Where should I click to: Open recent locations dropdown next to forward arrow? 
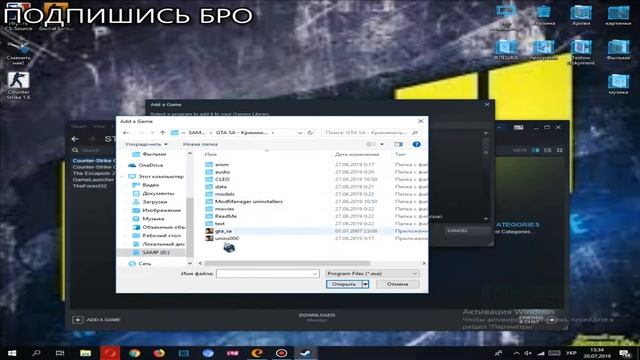coord(152,133)
